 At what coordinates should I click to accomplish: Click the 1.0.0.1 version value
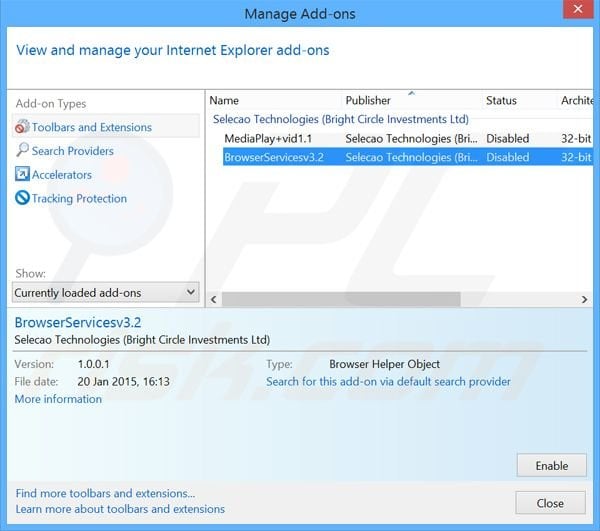coord(93,364)
